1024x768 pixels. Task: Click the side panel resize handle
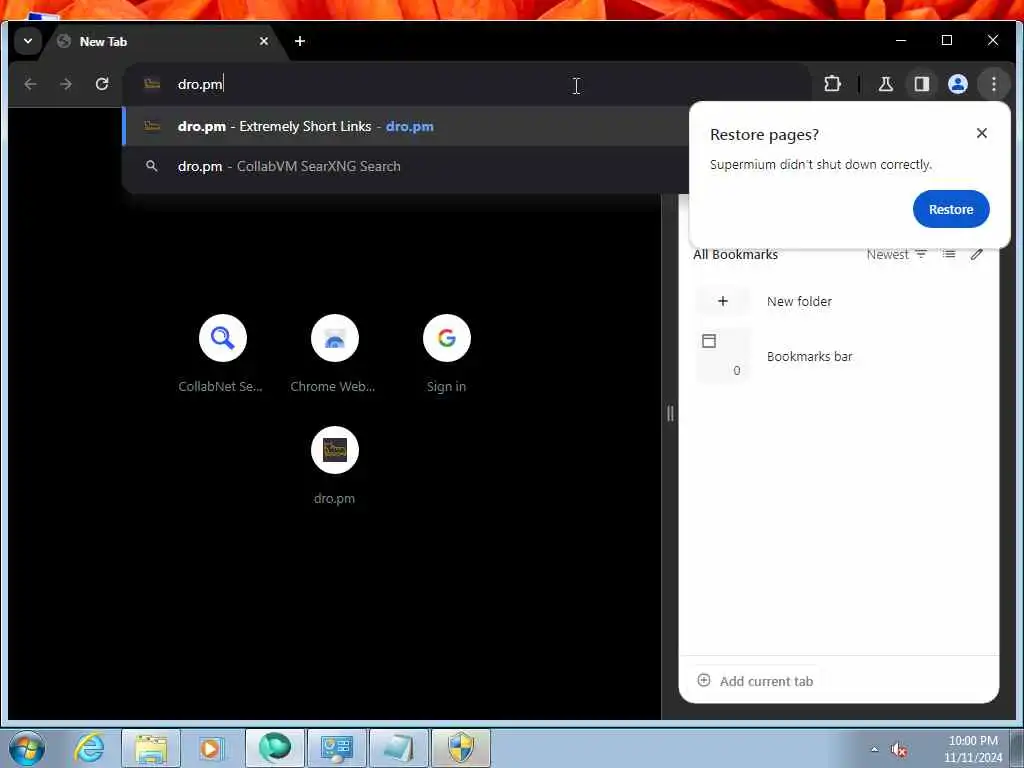pyautogui.click(x=670, y=413)
